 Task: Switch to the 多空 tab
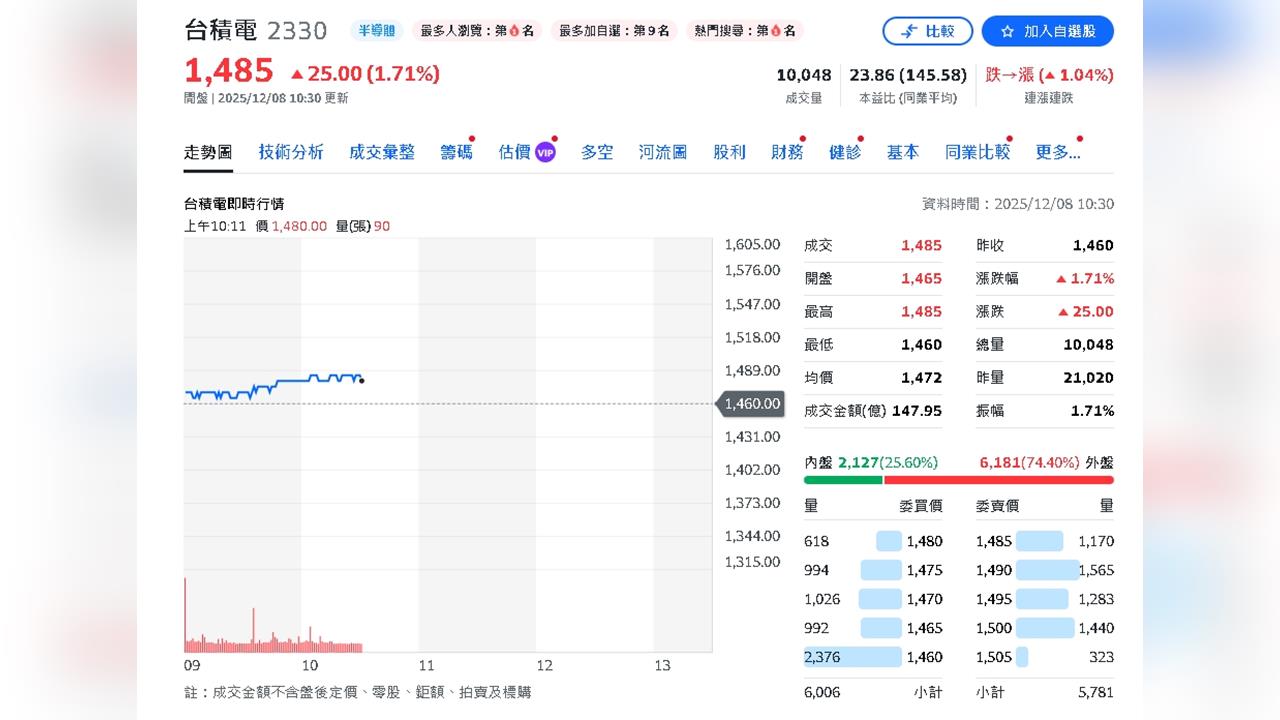click(x=597, y=151)
